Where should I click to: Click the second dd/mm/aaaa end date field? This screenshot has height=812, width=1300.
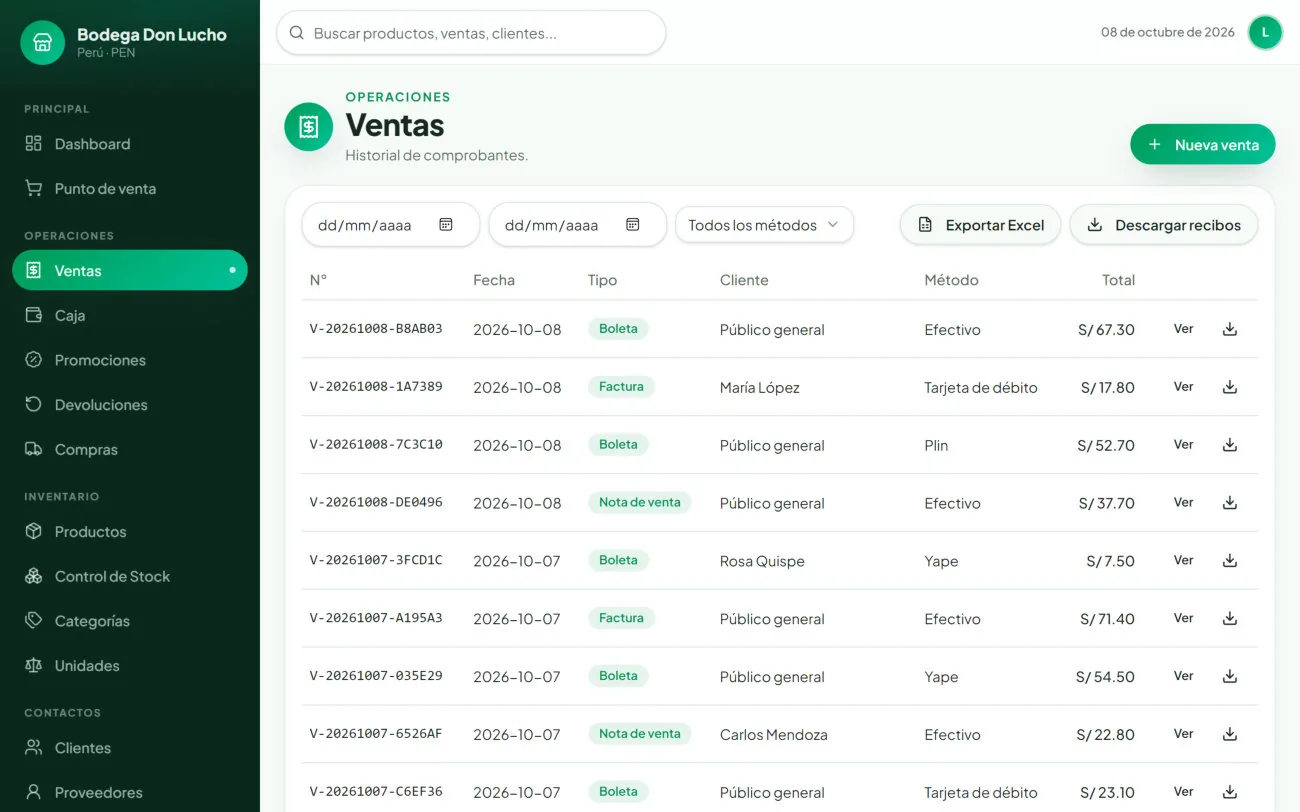tap(578, 225)
